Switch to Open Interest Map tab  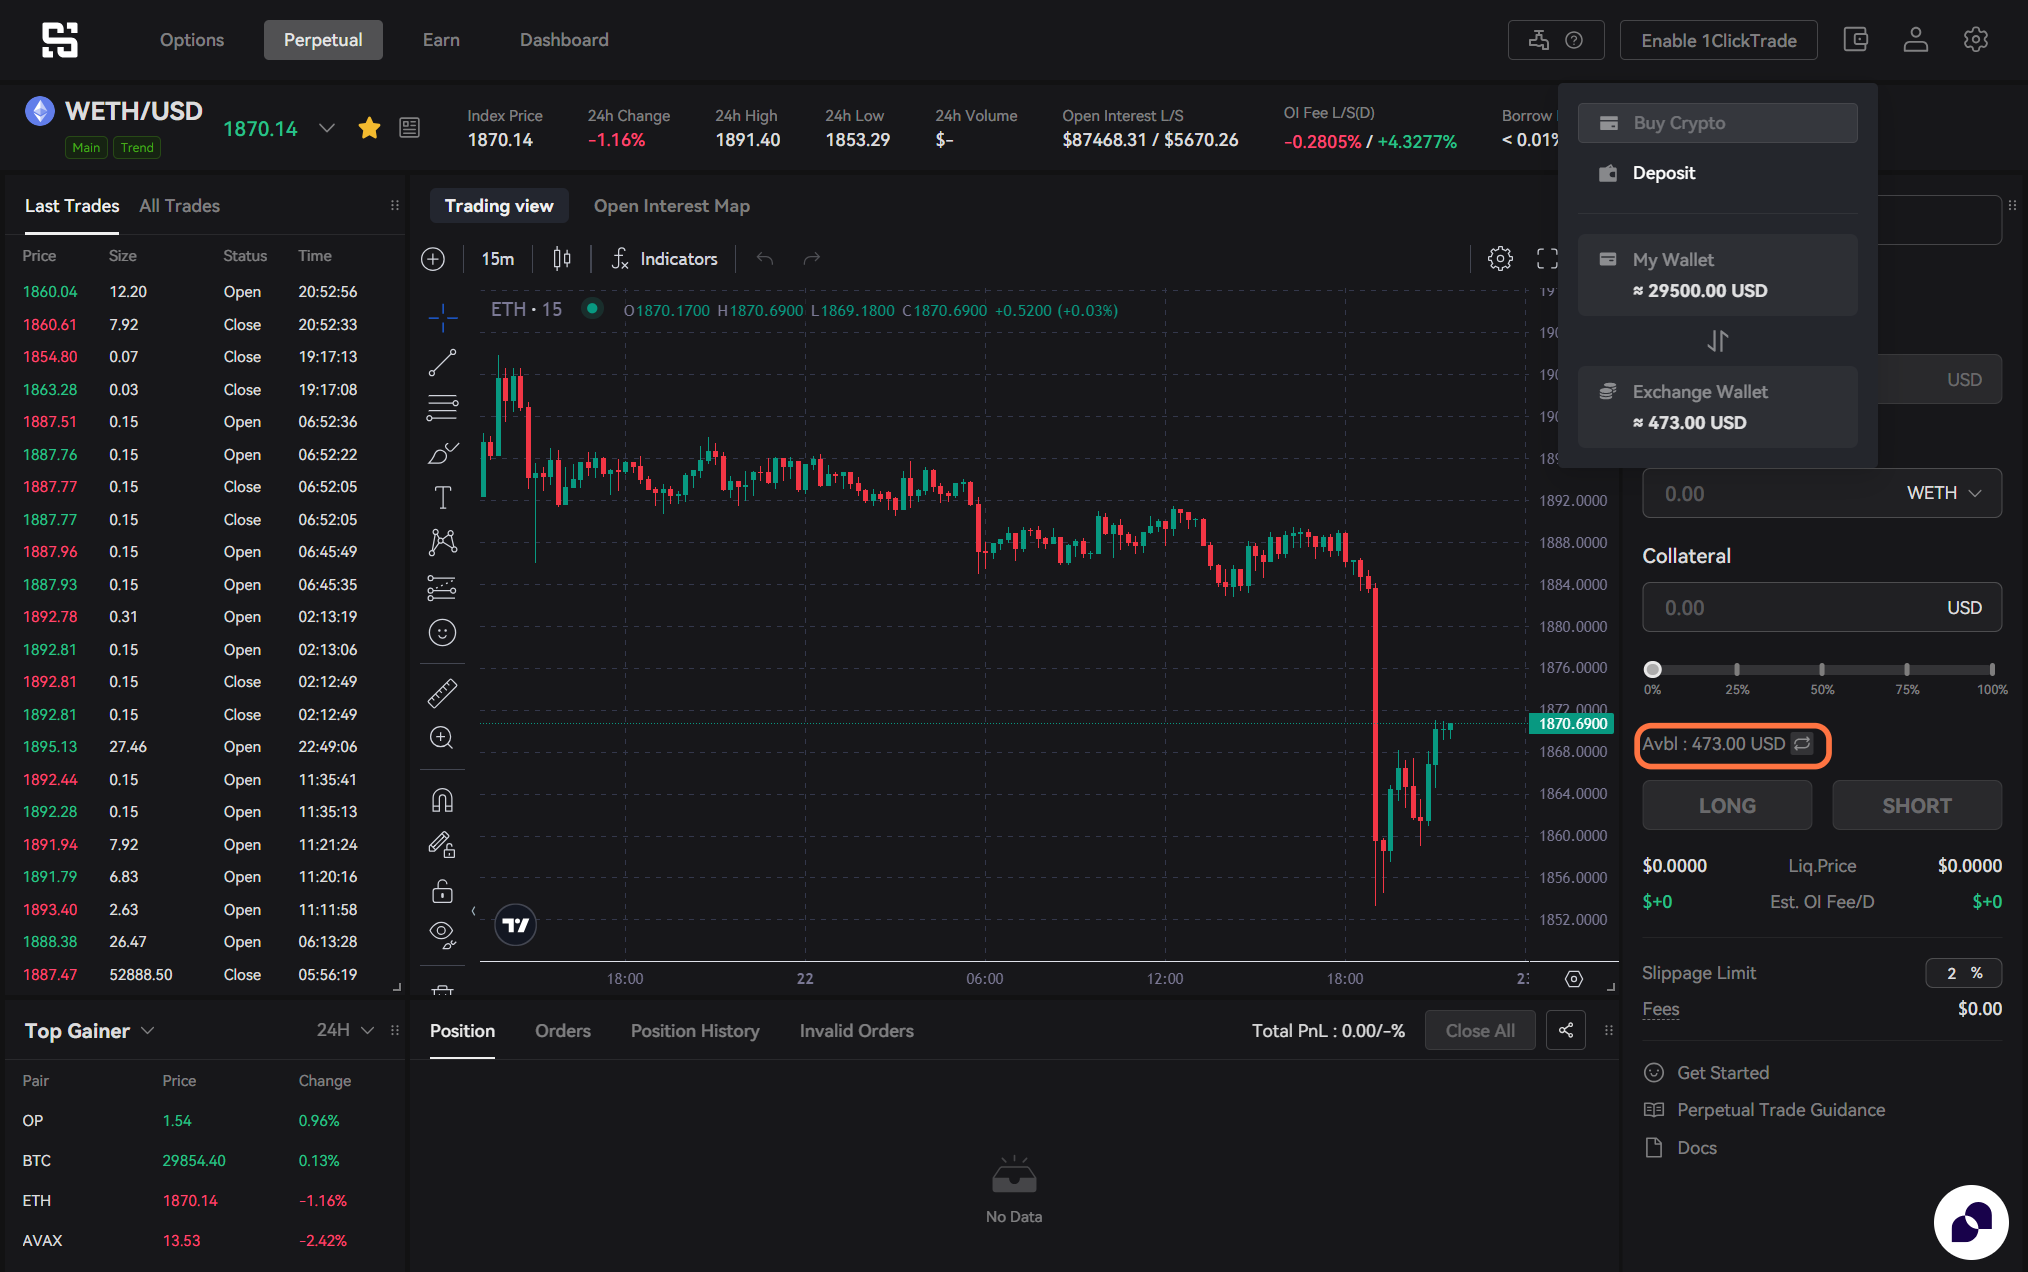(672, 206)
